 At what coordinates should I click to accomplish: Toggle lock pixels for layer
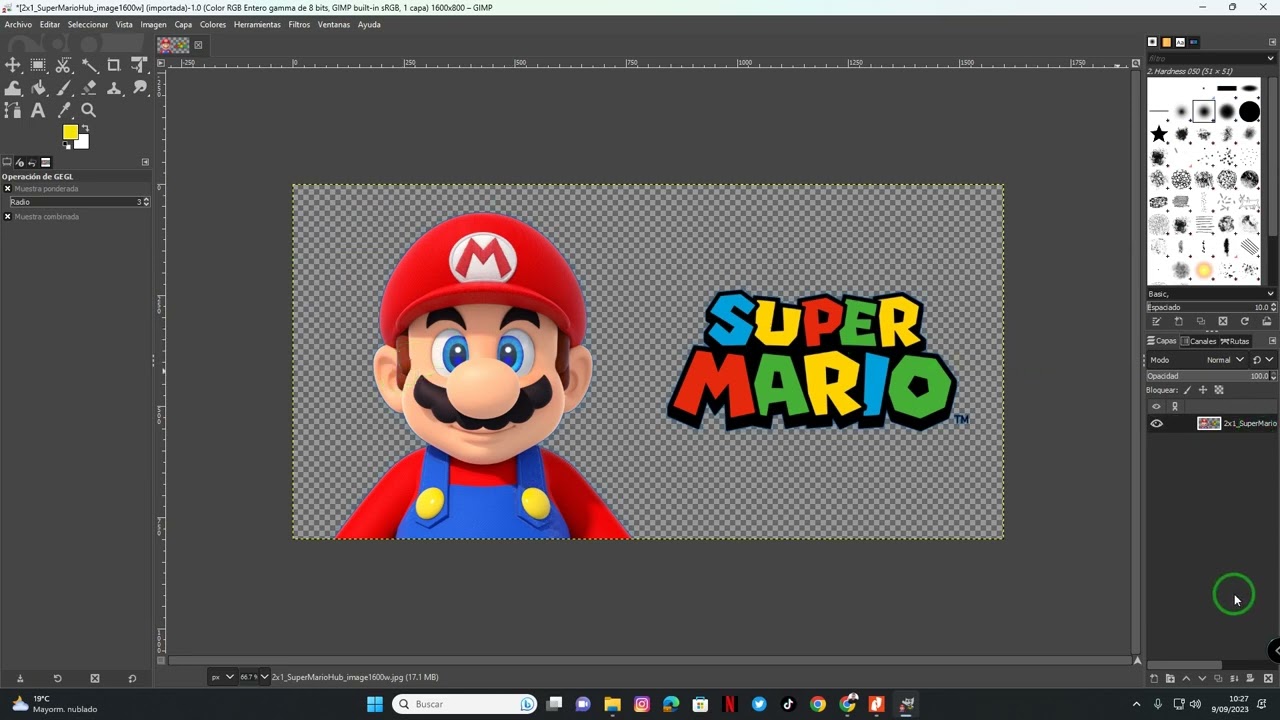click(1188, 390)
